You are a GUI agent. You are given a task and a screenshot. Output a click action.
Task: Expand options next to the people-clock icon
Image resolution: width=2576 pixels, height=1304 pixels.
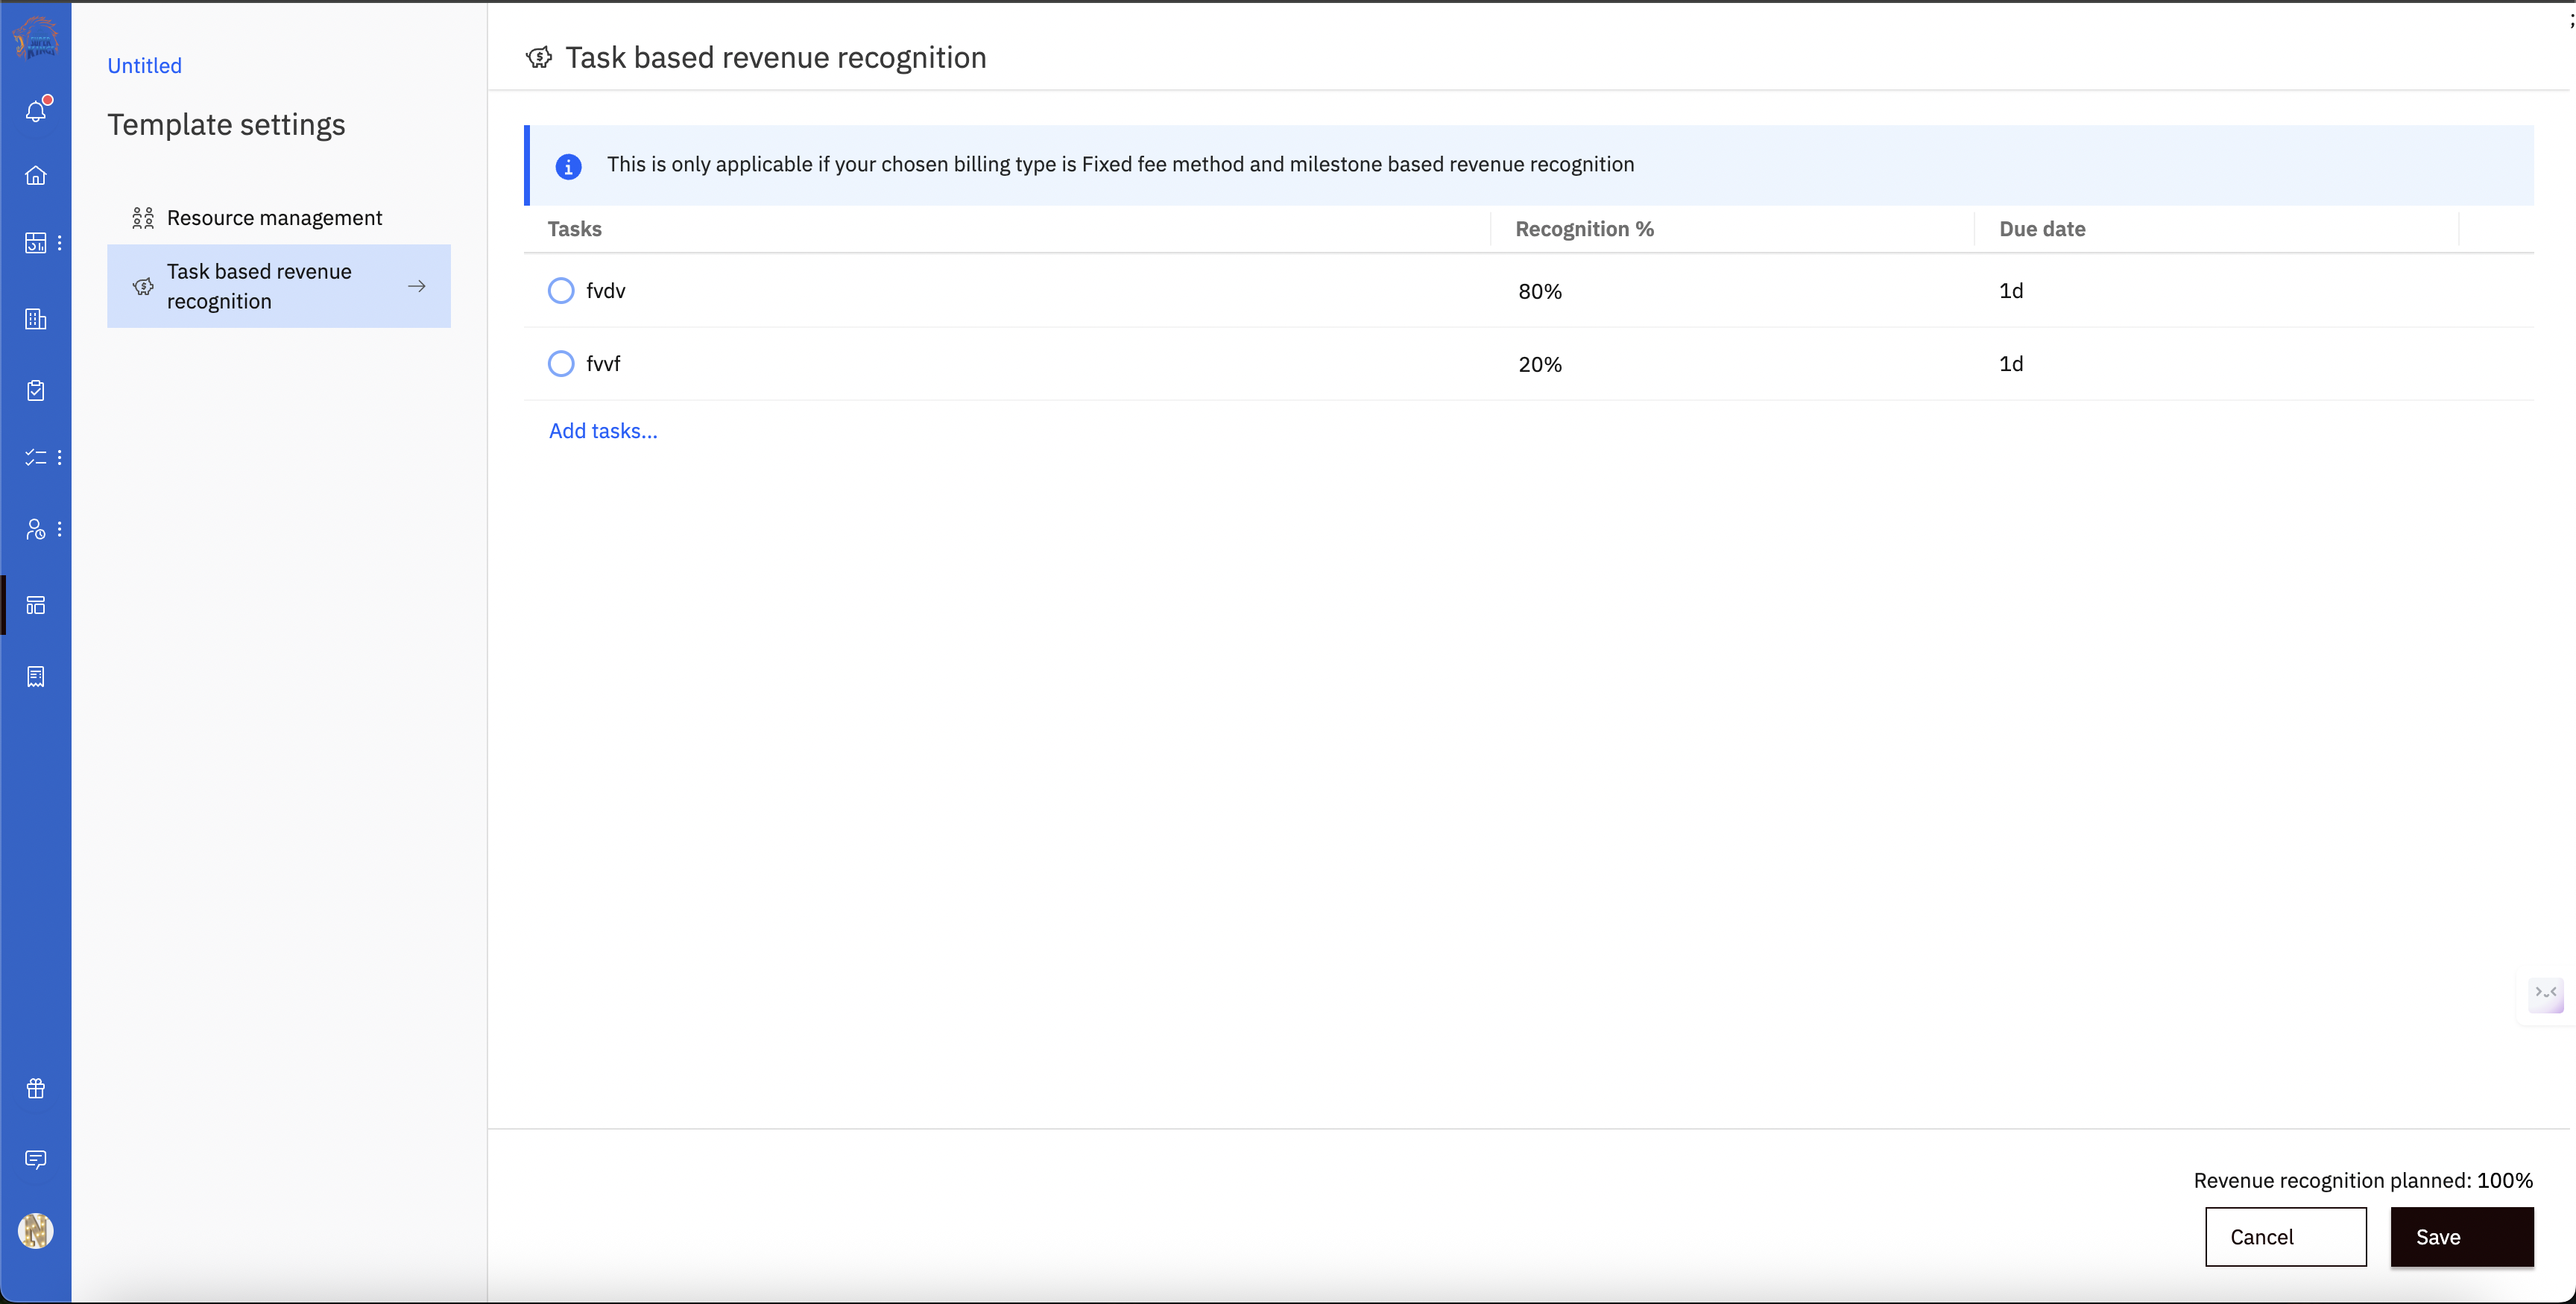click(x=60, y=529)
